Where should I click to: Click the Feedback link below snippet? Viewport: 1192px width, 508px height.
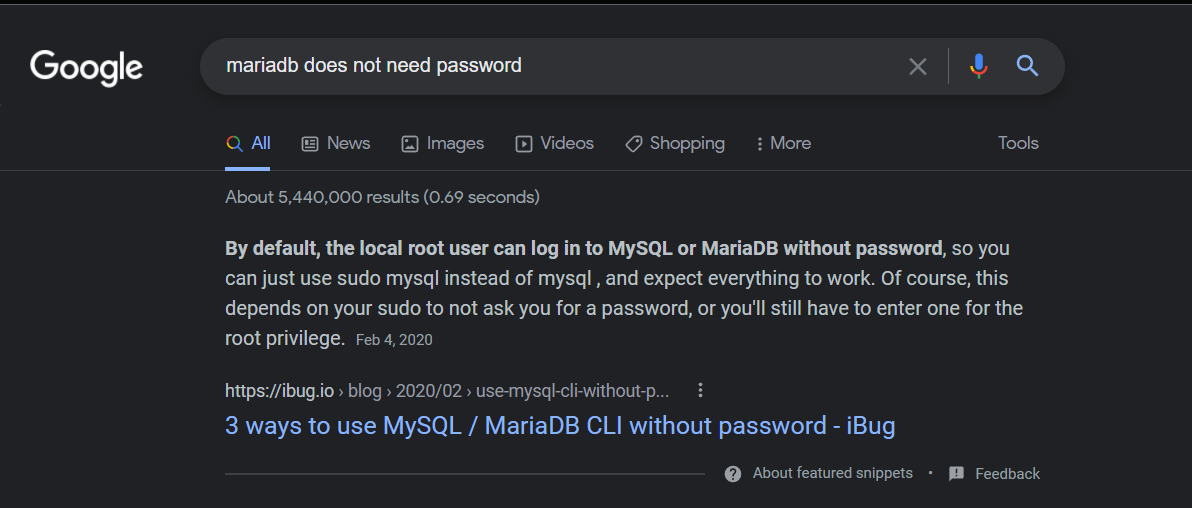pyautogui.click(x=1007, y=474)
